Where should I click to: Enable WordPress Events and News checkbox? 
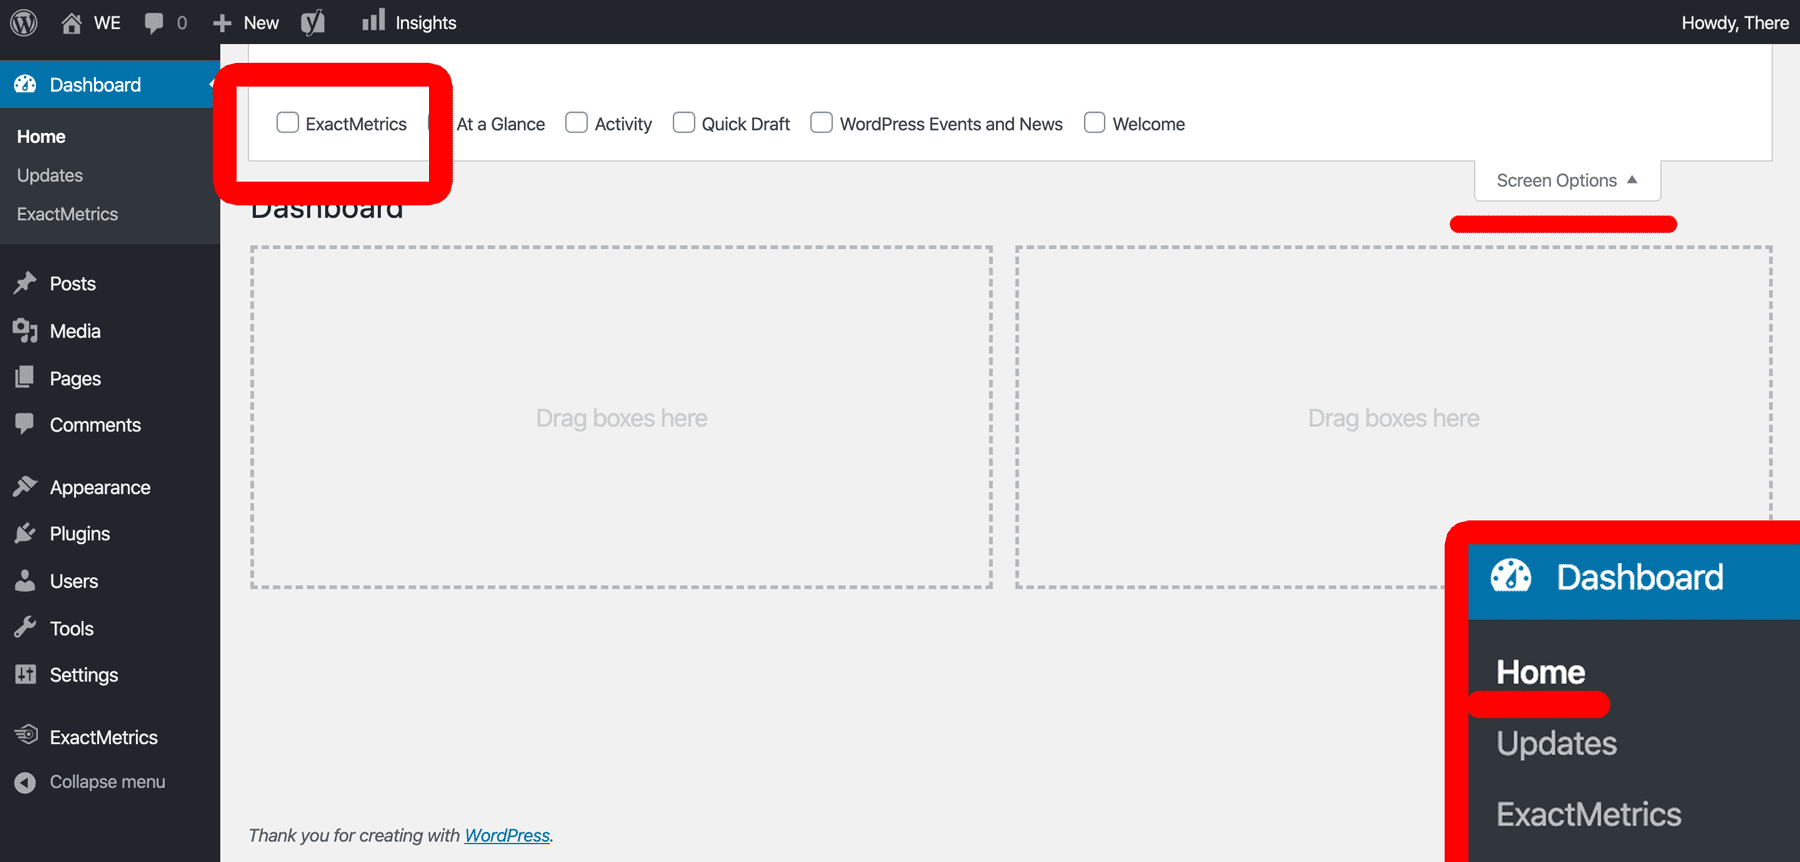tap(821, 122)
